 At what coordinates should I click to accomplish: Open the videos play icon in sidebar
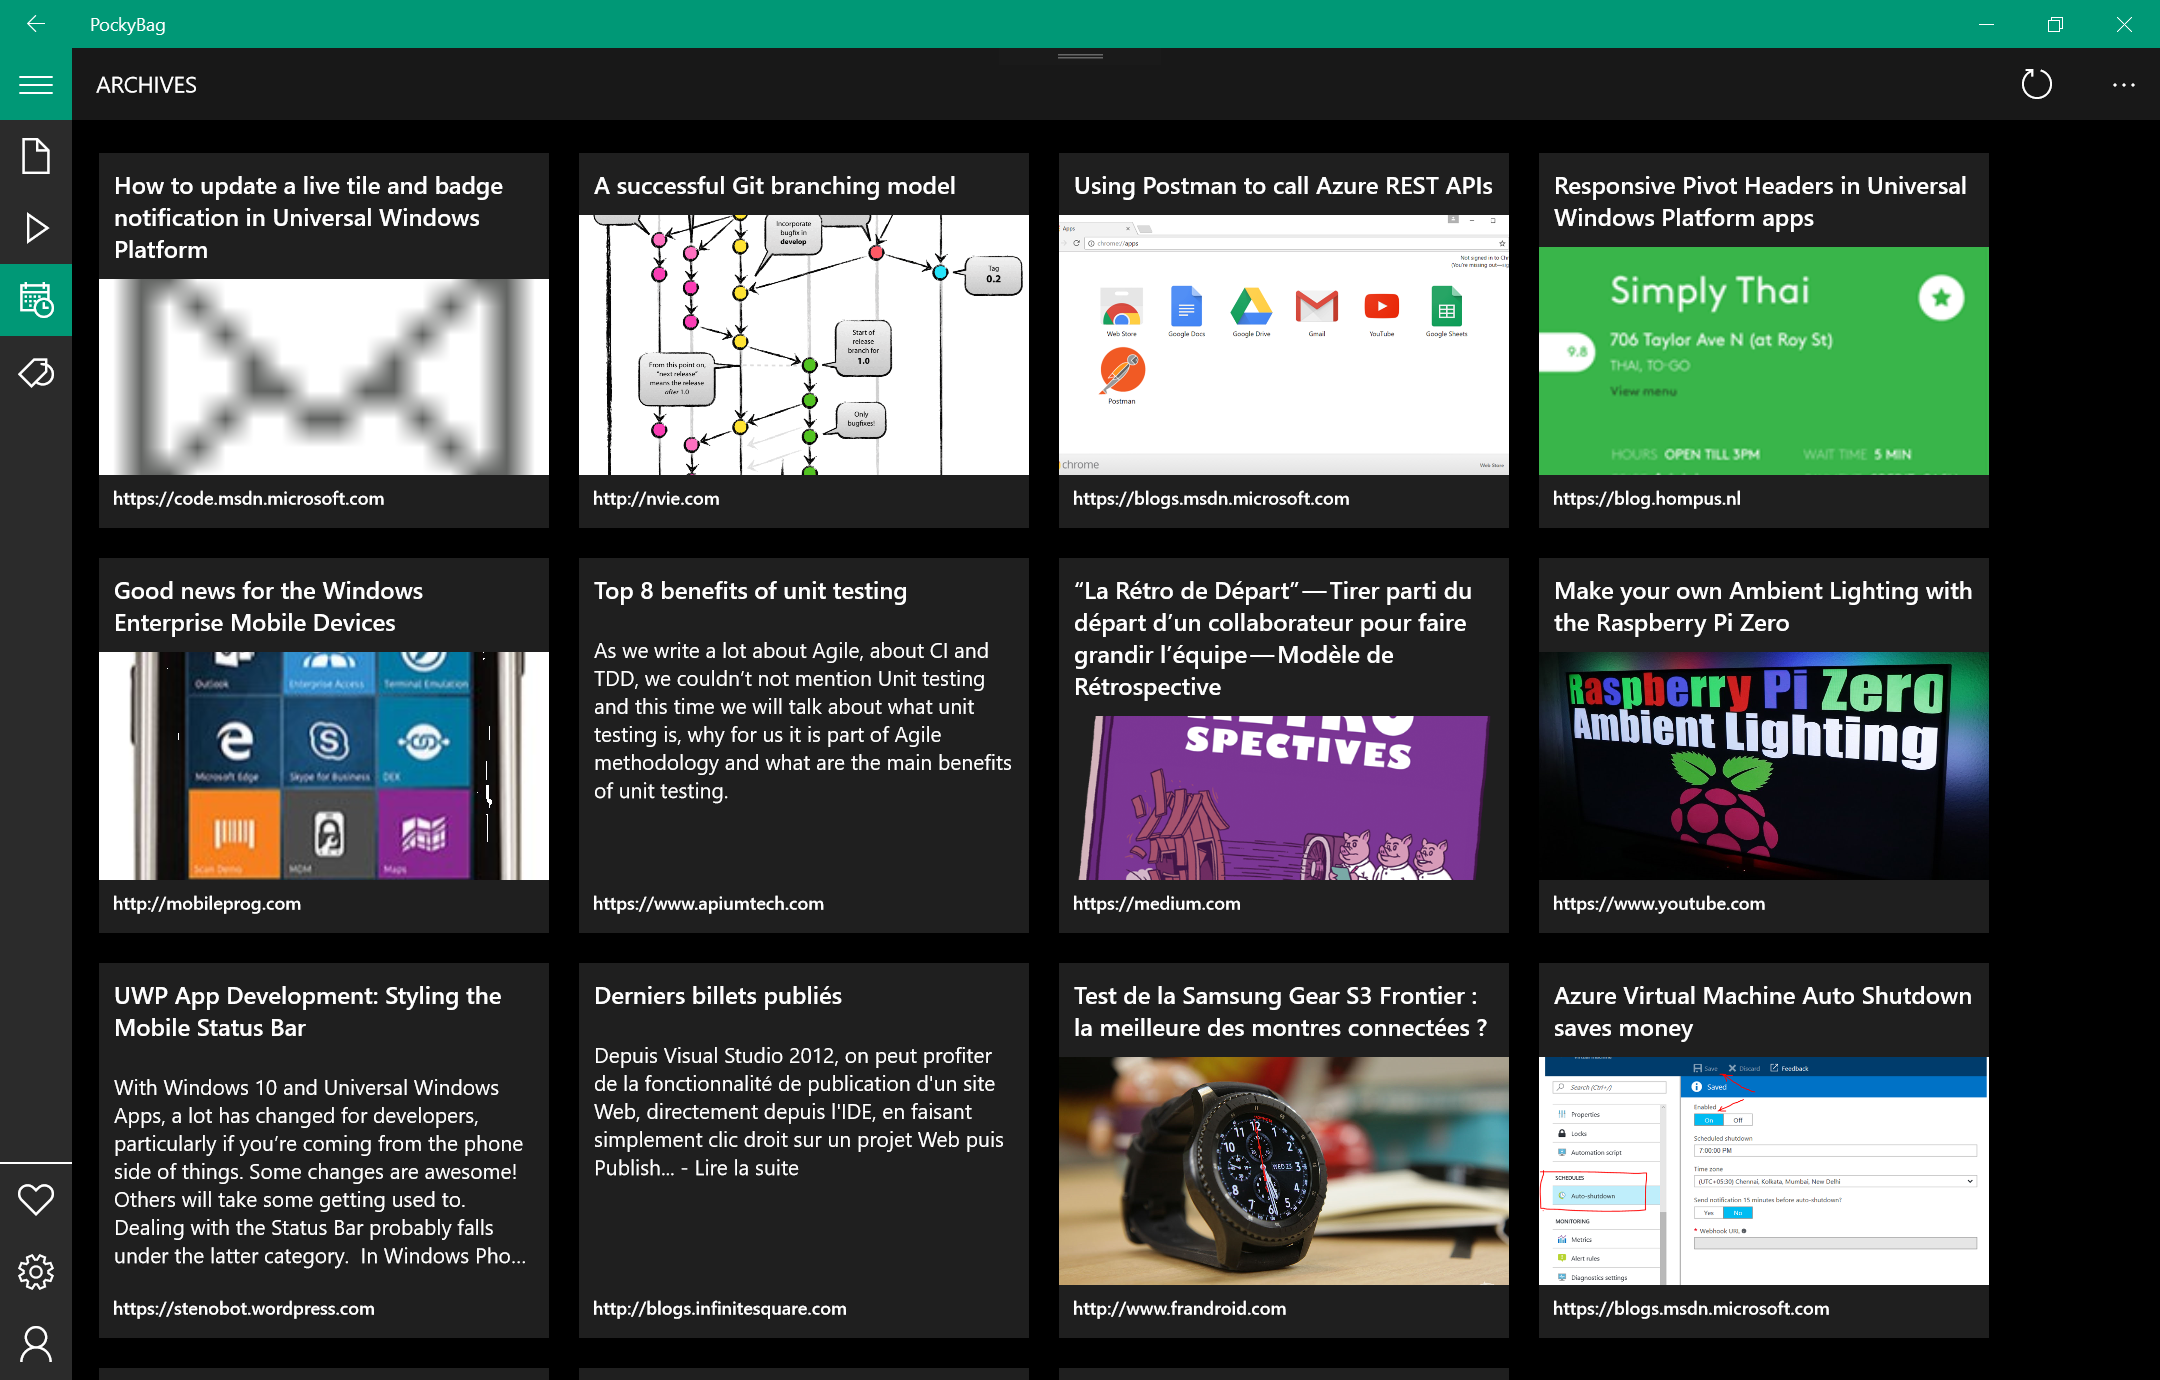(36, 228)
